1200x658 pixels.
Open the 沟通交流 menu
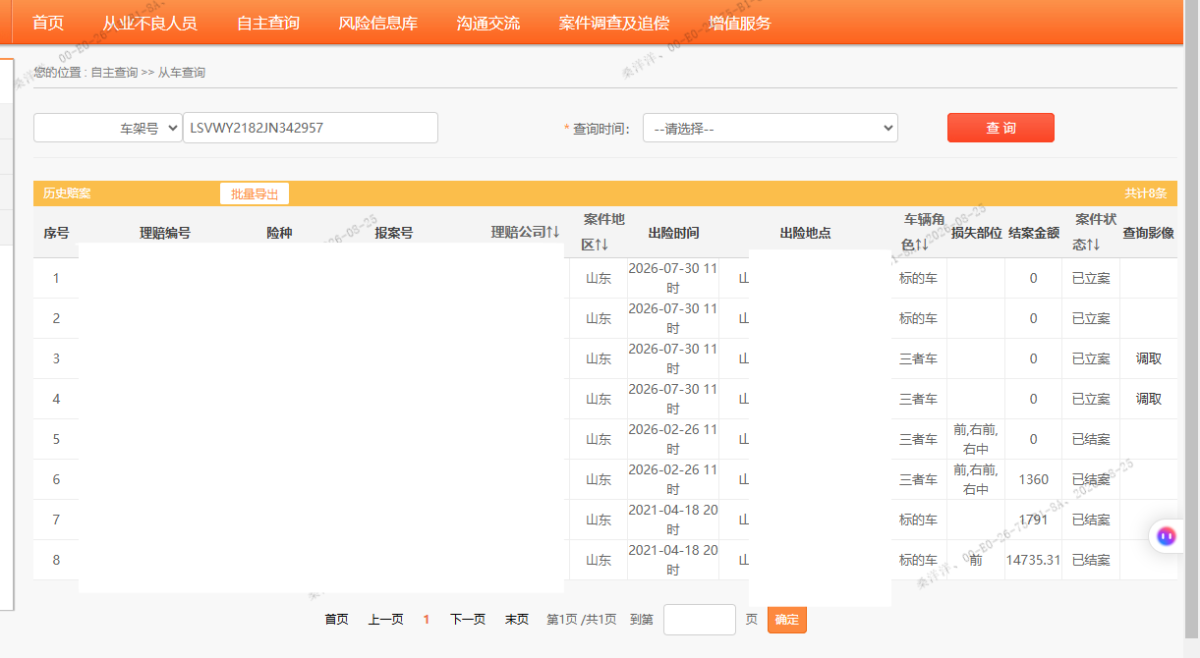point(488,23)
